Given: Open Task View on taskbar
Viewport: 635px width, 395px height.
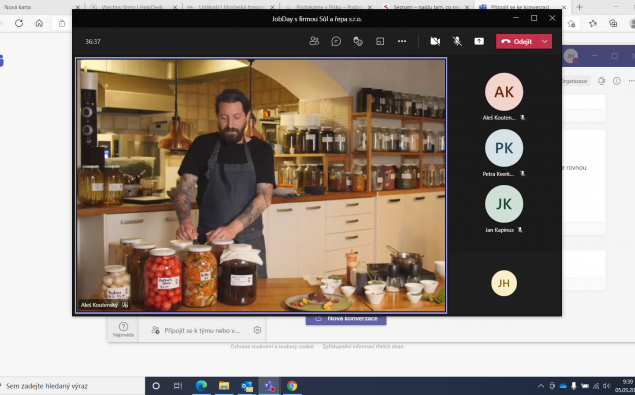Looking at the screenshot, I should (178, 386).
